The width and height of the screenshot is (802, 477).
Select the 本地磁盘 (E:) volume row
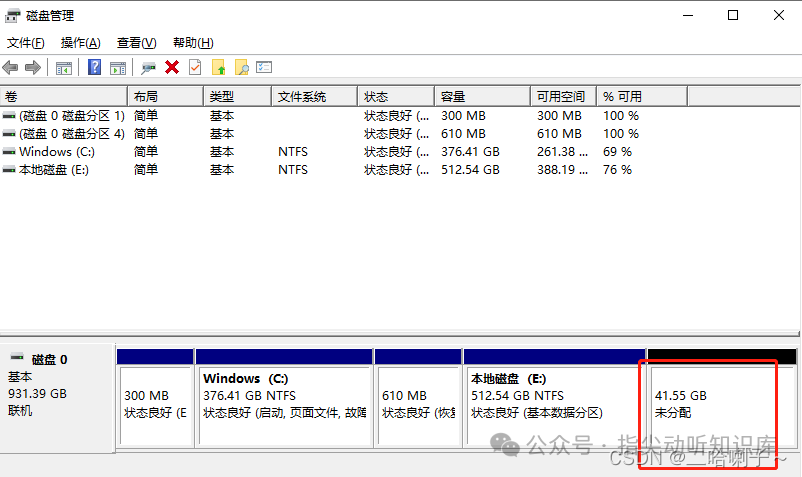tap(344, 170)
